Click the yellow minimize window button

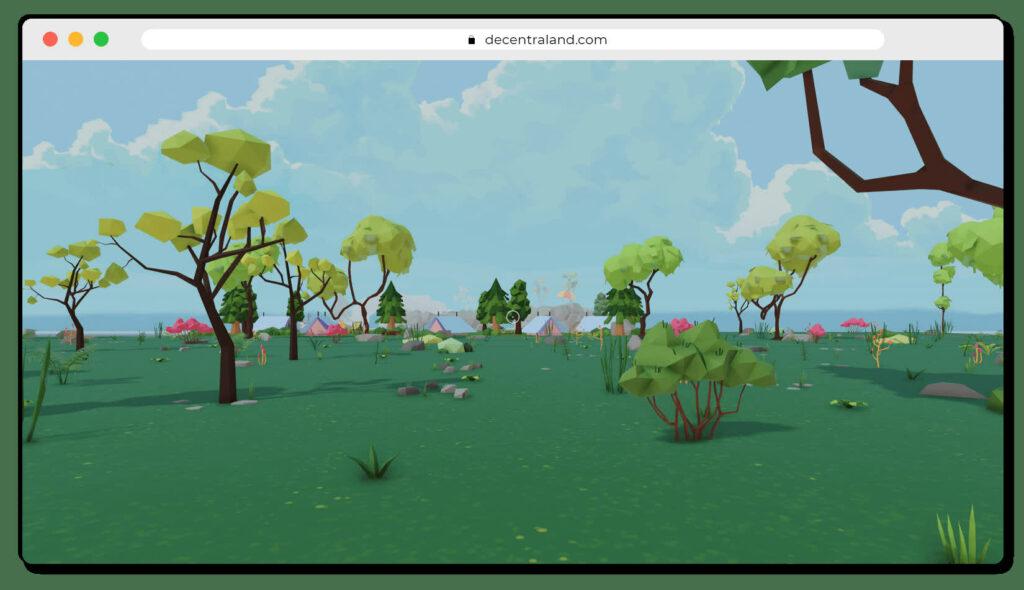click(x=76, y=39)
